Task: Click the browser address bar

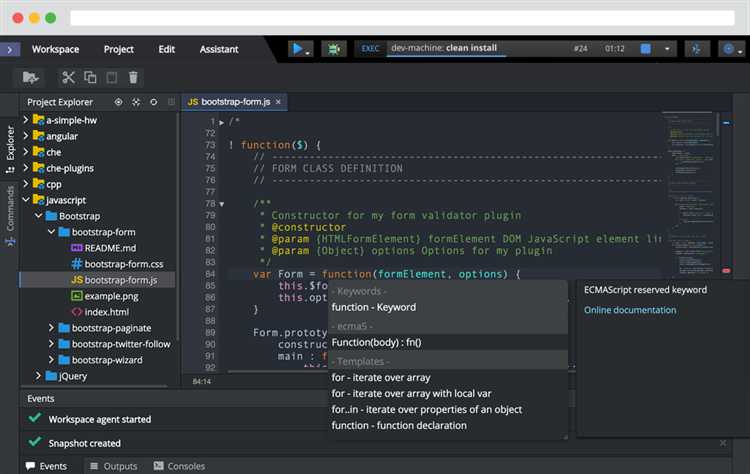Action: point(402,18)
